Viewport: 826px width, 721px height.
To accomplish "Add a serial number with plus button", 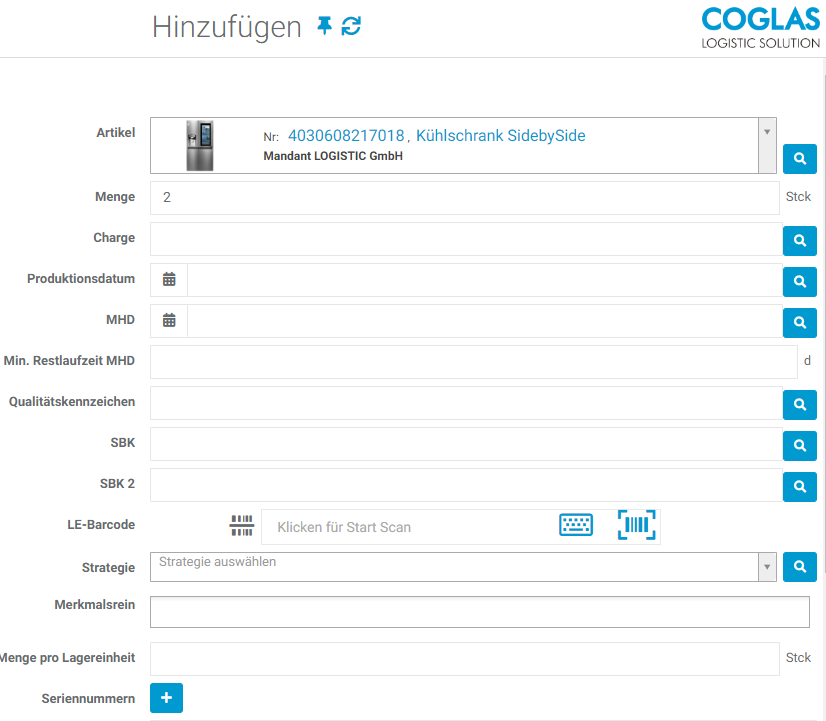I will click(x=166, y=697).
